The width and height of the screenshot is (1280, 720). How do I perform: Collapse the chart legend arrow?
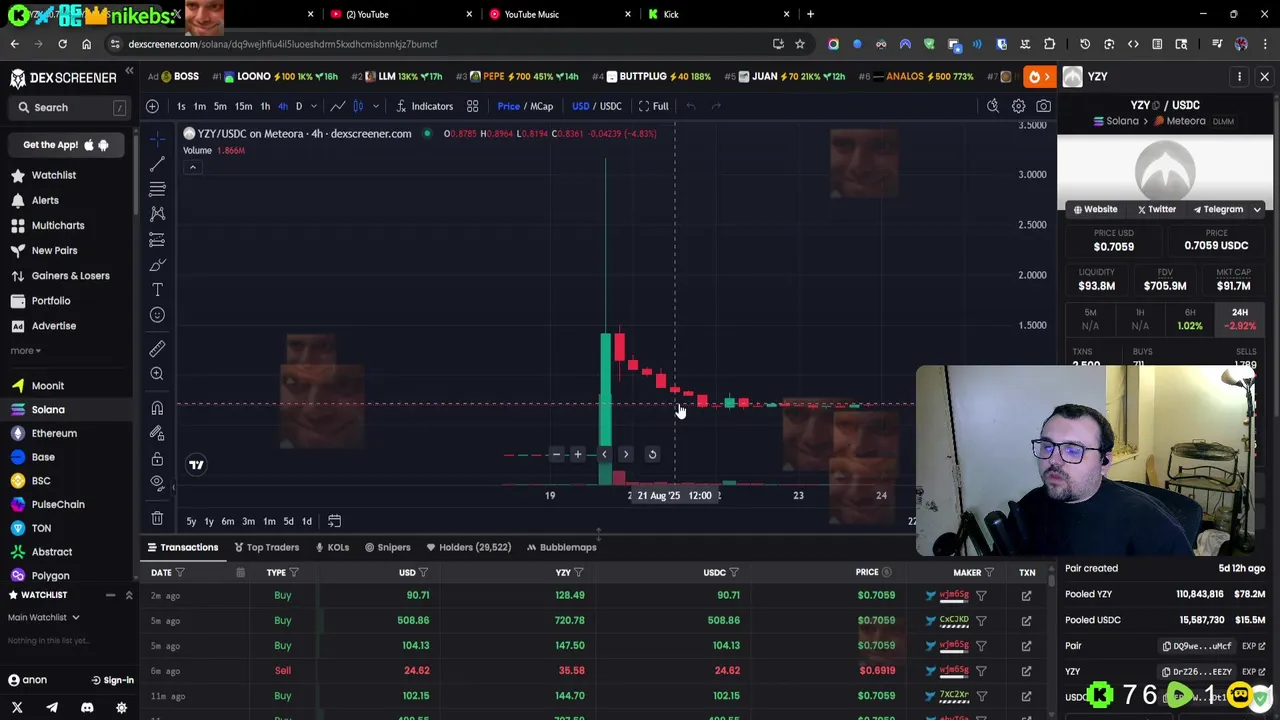[192, 167]
